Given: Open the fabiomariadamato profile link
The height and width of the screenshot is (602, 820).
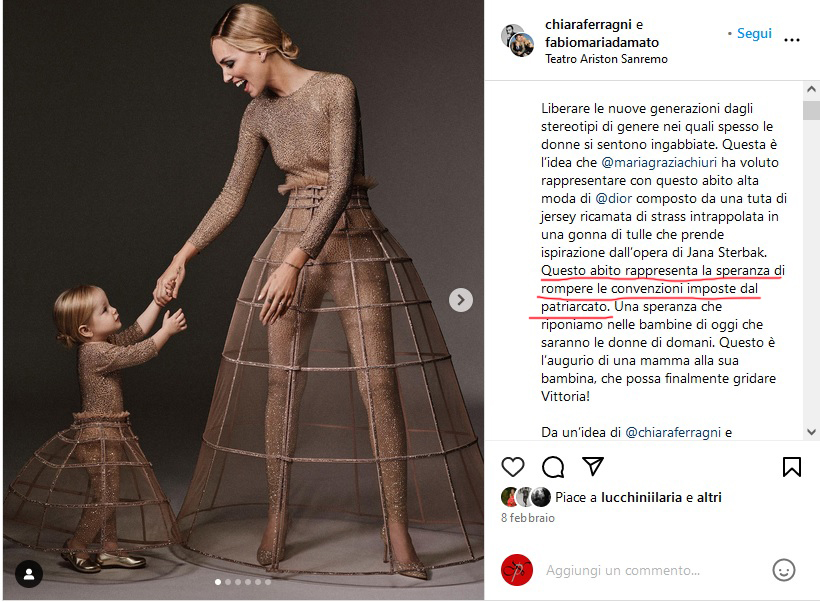Looking at the screenshot, I should coord(602,42).
